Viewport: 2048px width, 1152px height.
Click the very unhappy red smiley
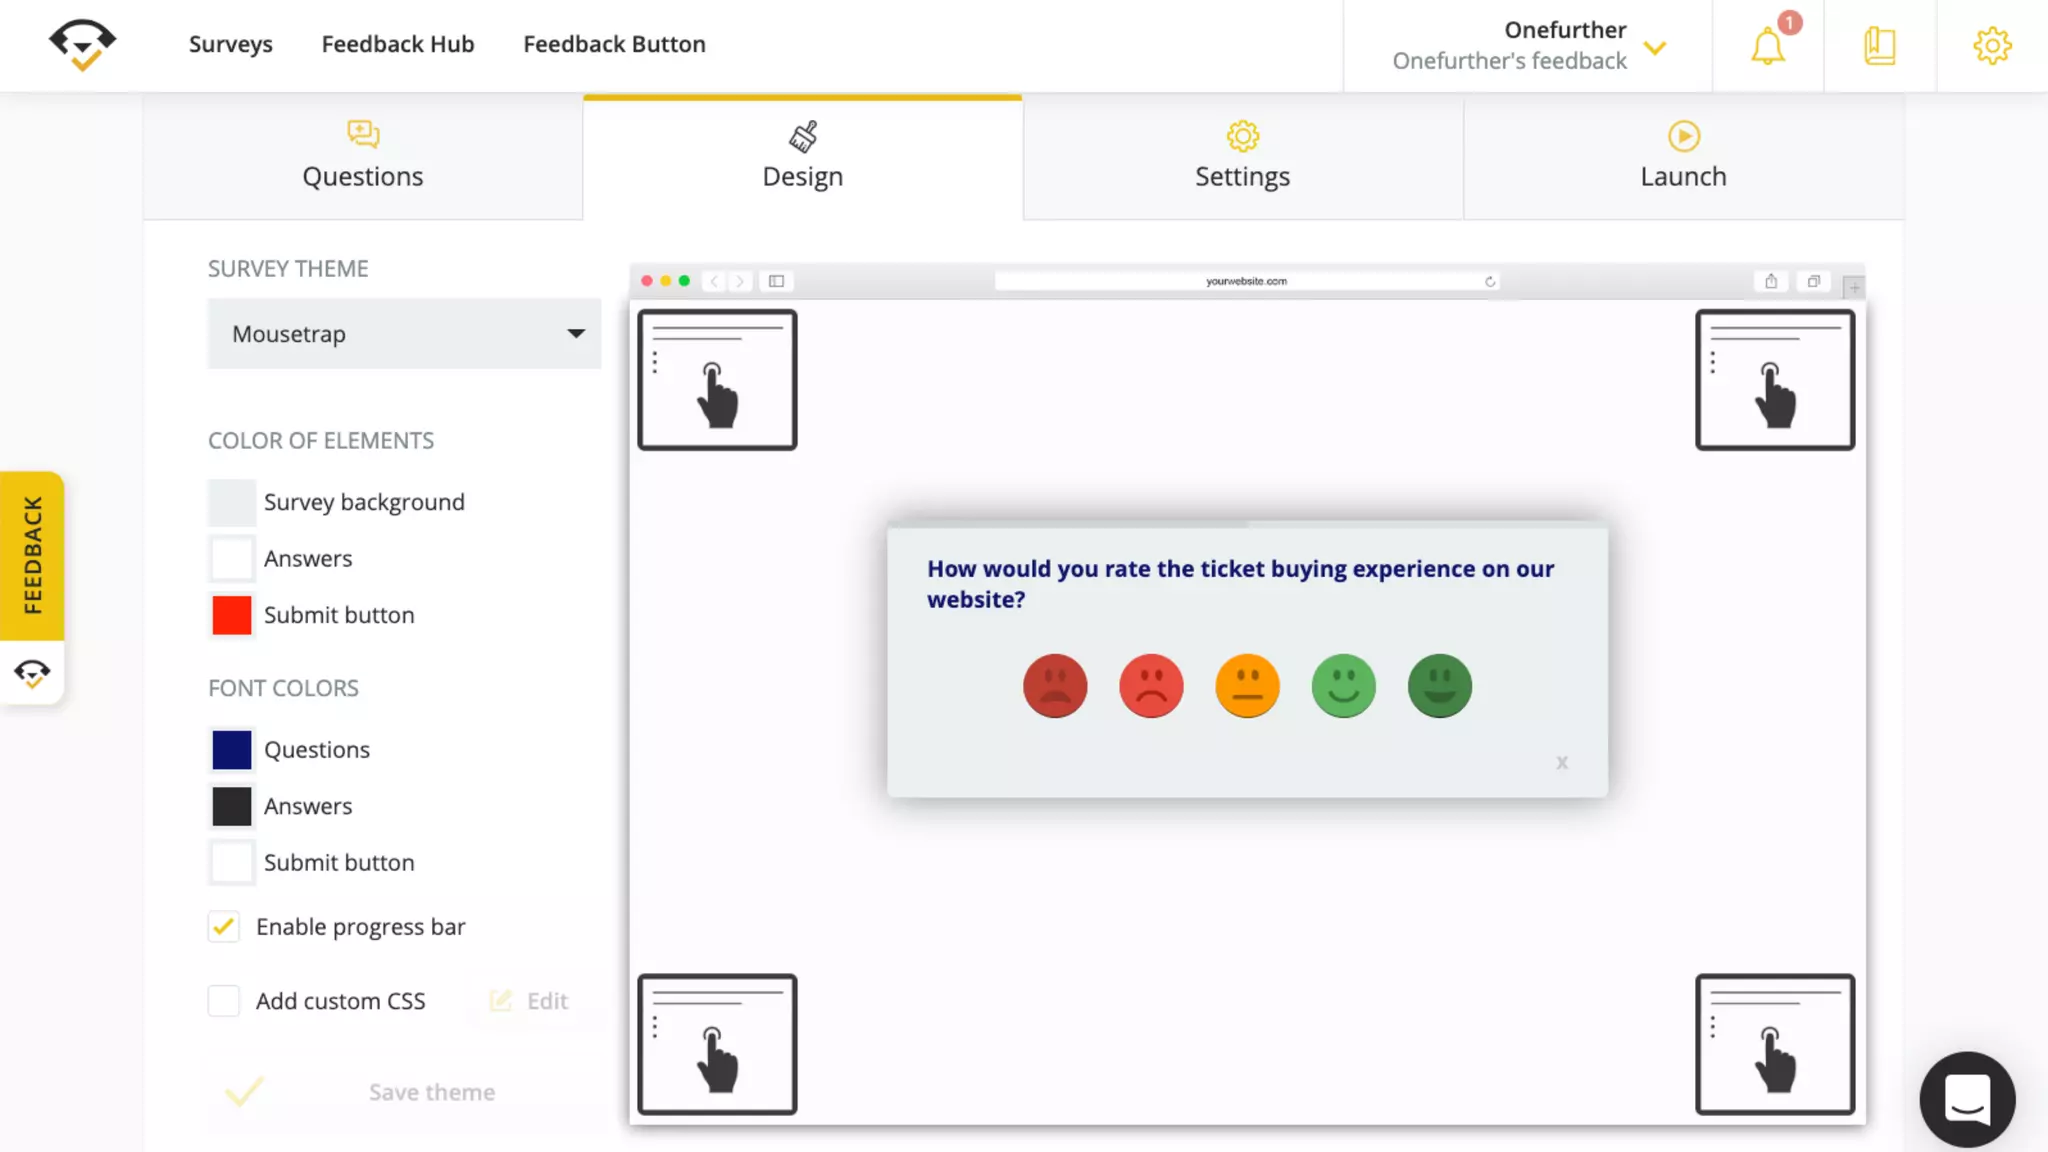pyautogui.click(x=1054, y=686)
